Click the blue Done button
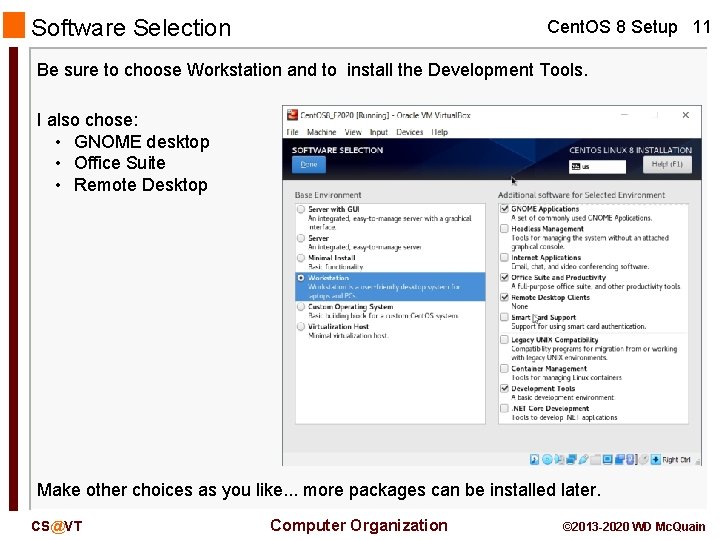Image resolution: width=720 pixels, height=540 pixels. pos(309,165)
